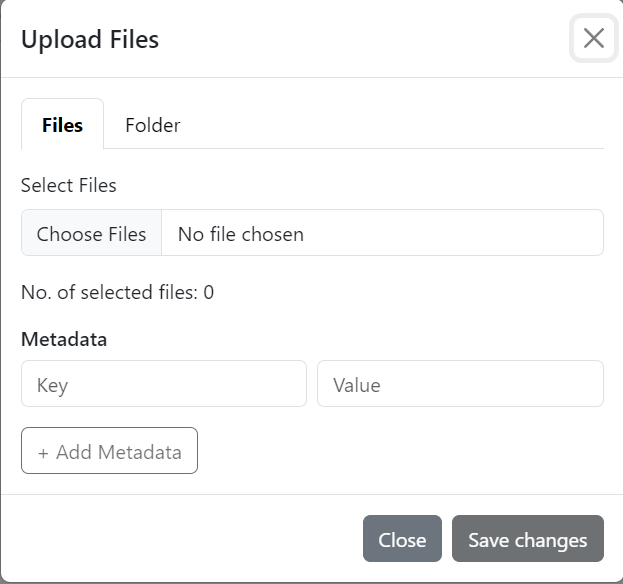Click the selected files count '0'
Viewport: 623px width, 584px height.
[209, 292]
